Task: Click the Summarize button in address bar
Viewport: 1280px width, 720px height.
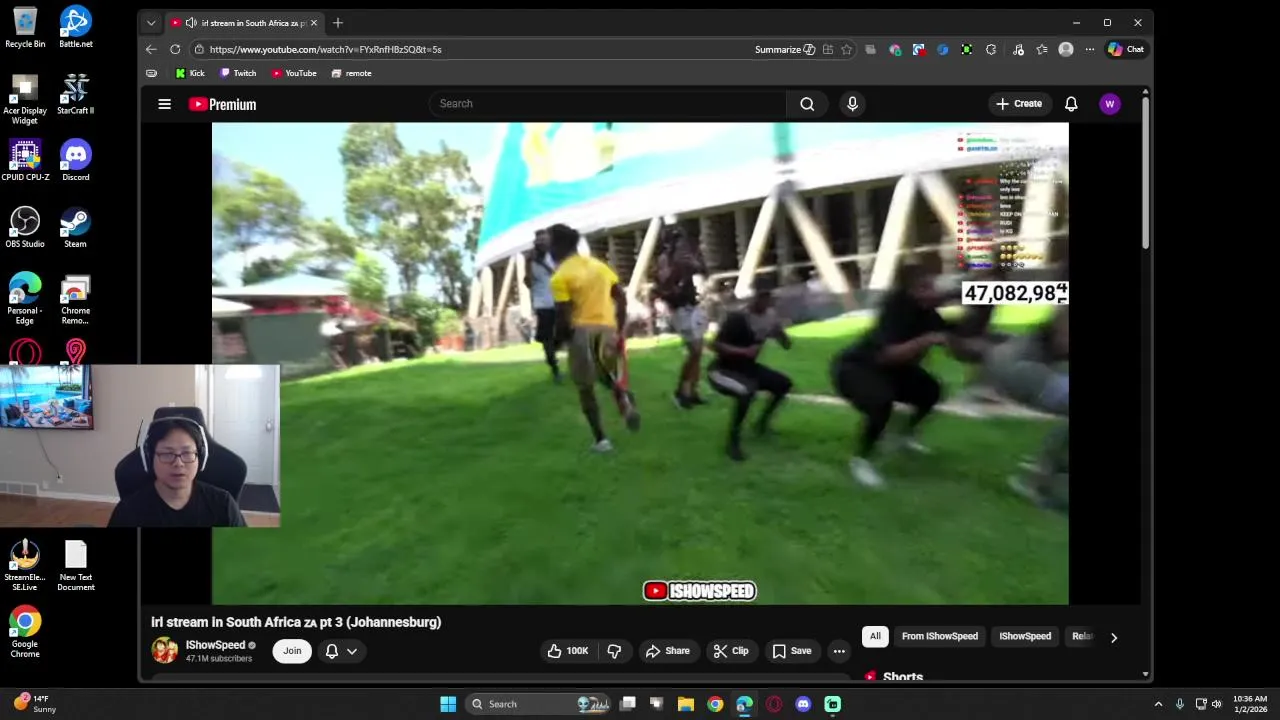Action: (x=785, y=49)
